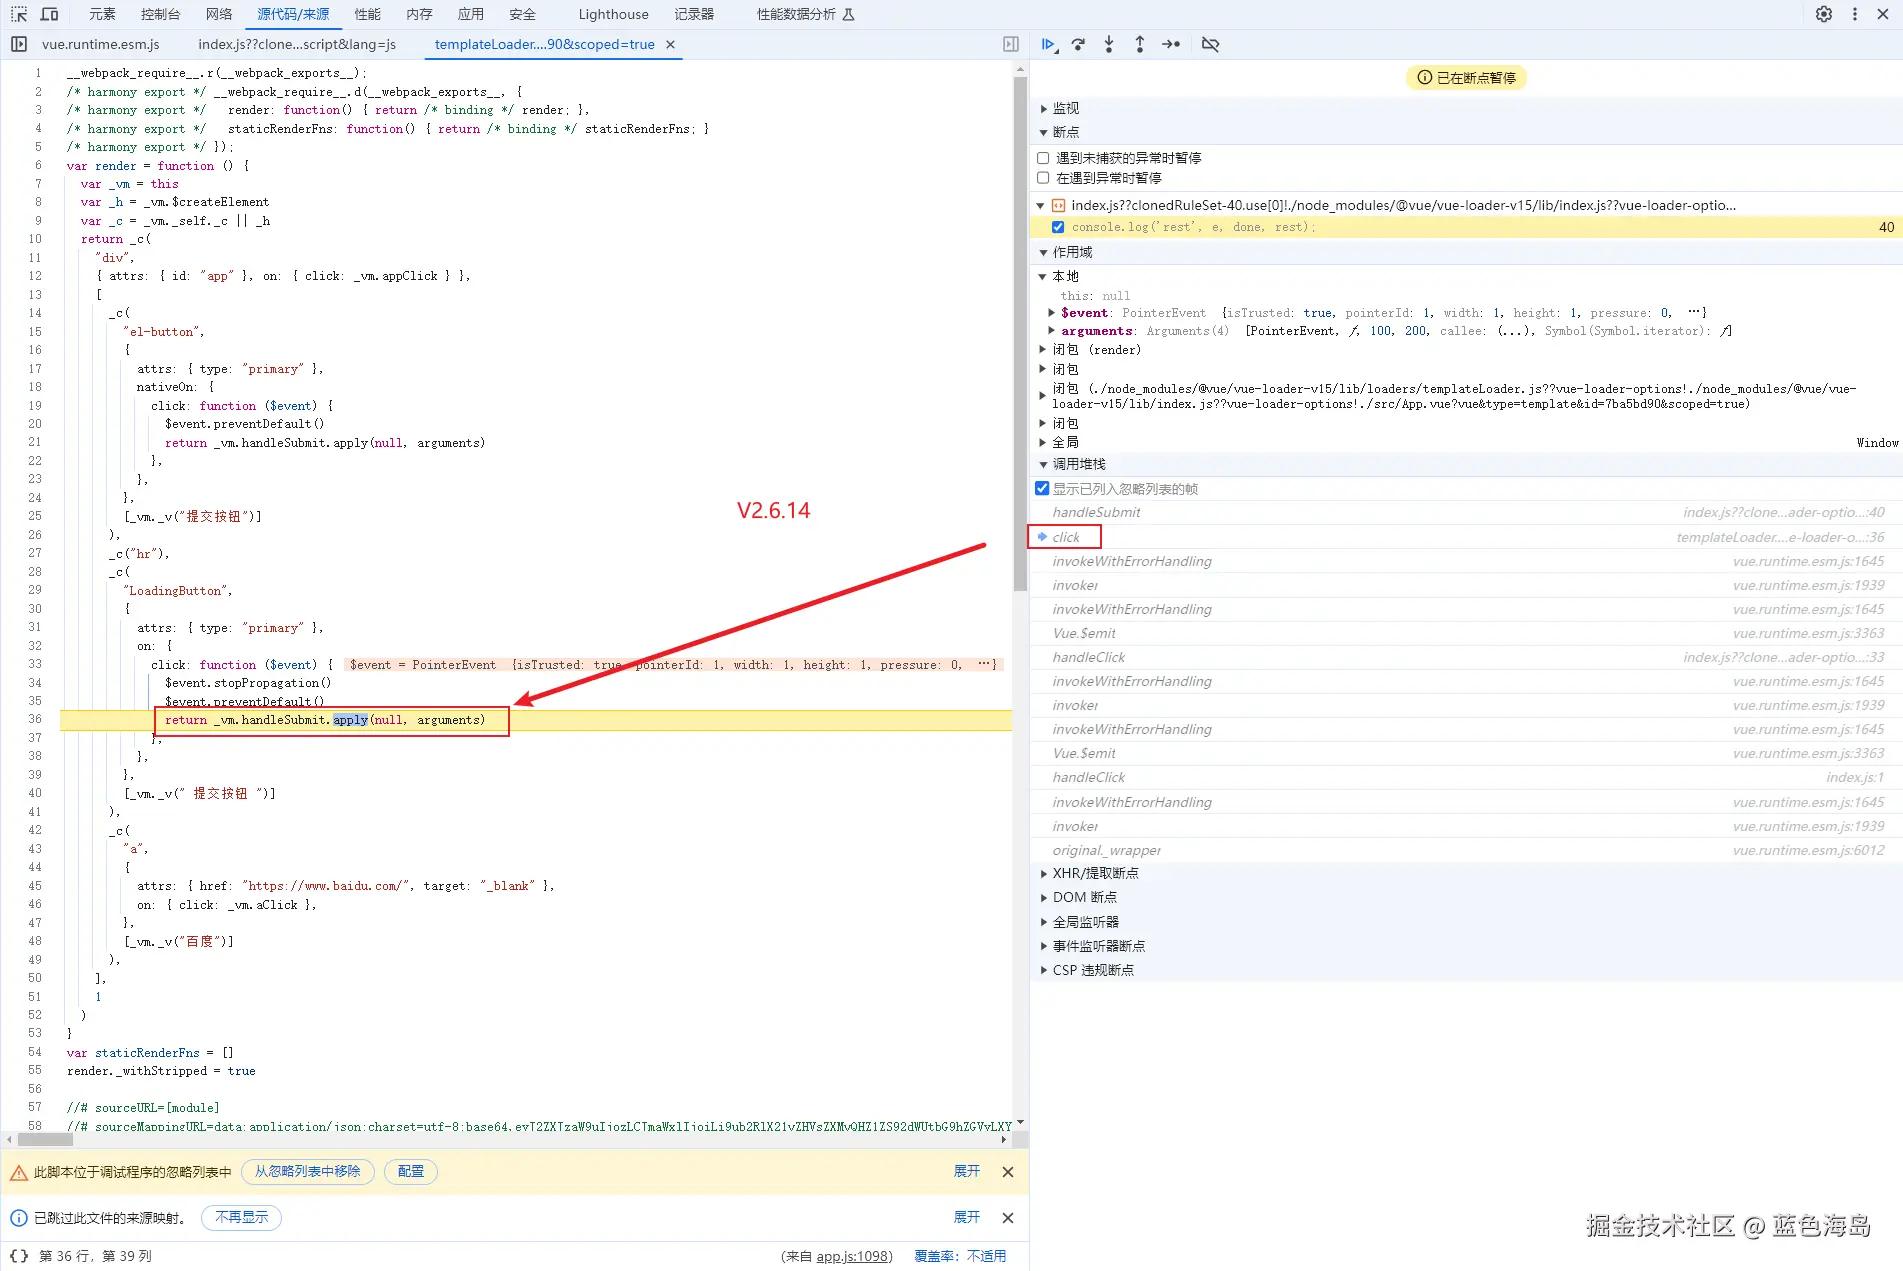Click the 覆盖率: 不适用 coverage link
The height and width of the screenshot is (1271, 1903).
coord(960,1257)
